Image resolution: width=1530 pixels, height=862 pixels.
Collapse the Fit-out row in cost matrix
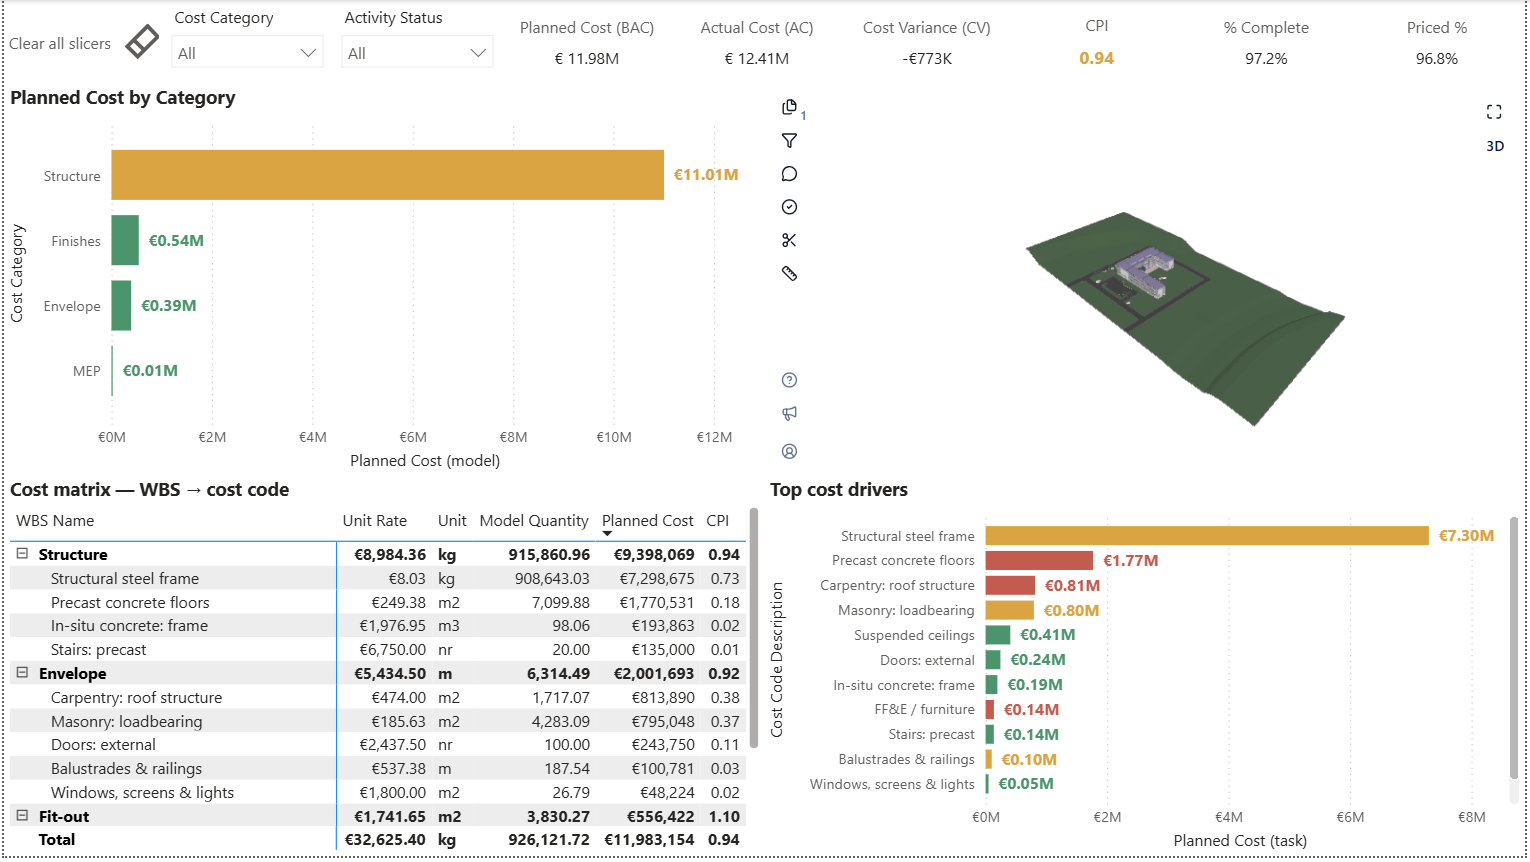pyautogui.click(x=22, y=816)
